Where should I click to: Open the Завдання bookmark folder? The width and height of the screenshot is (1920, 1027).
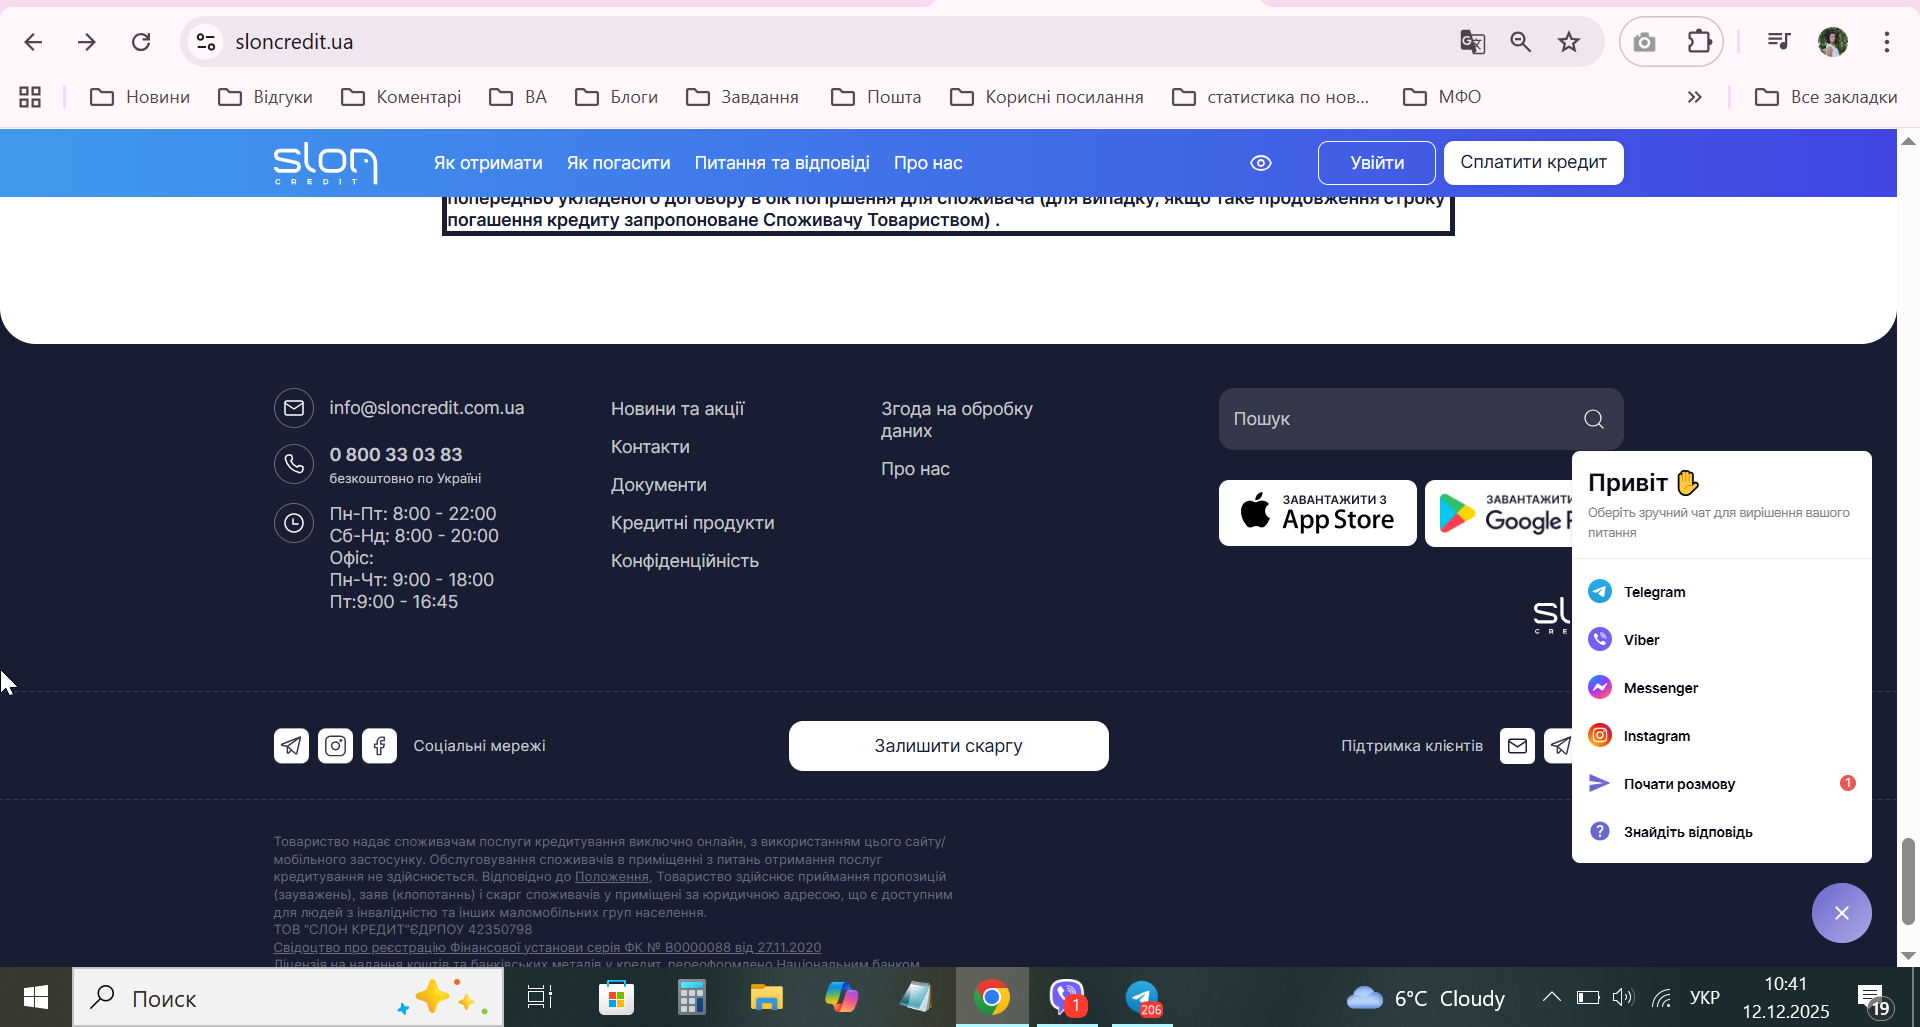click(743, 97)
